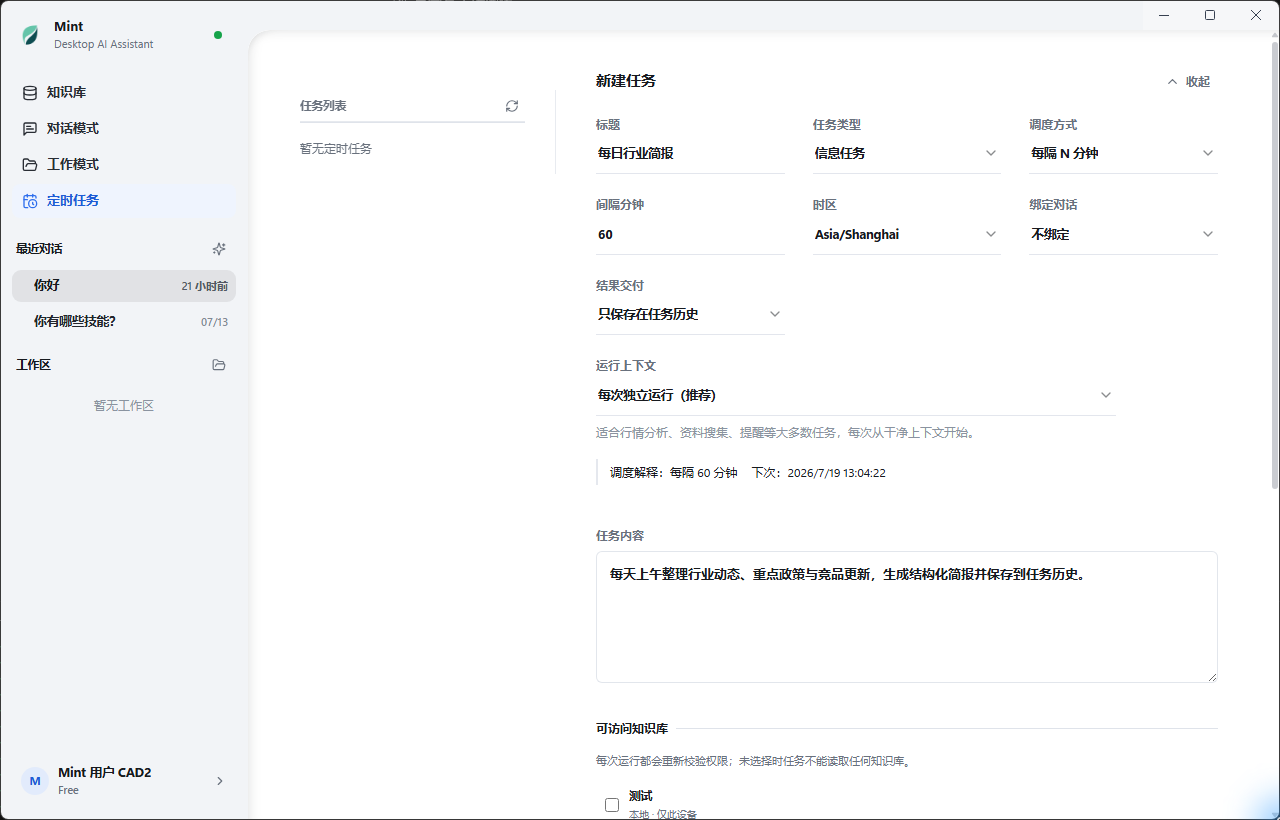The width and height of the screenshot is (1280, 820).
Task: Minimize the Mint window
Action: [x=1164, y=15]
